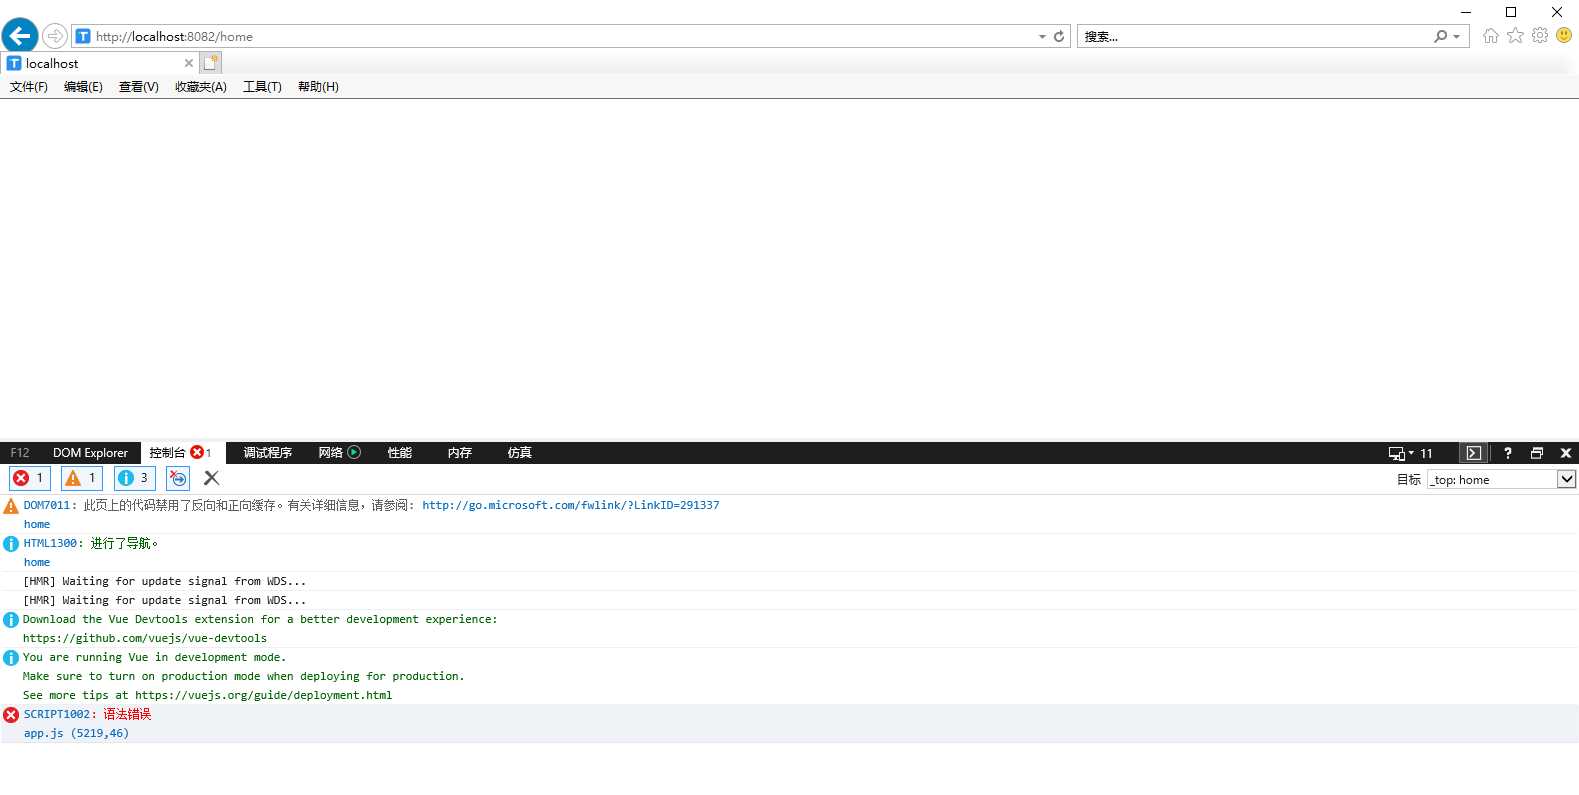Open the 工具(T) menu
Image resolution: width=1579 pixels, height=795 pixels.
[x=262, y=87]
